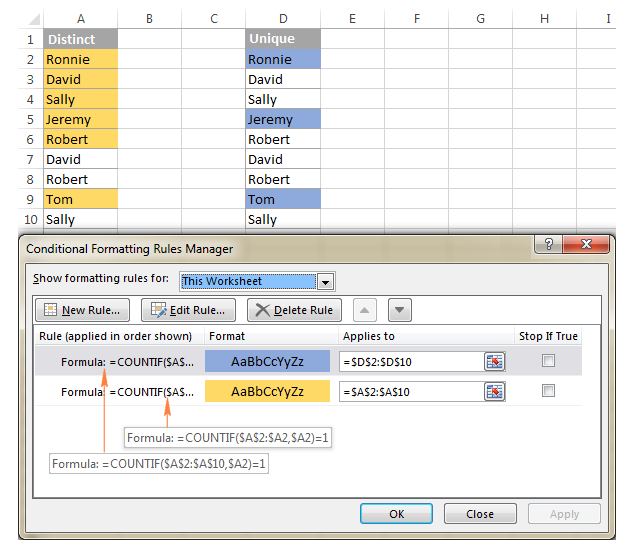This screenshot has height=547, width=637.
Task: Click the Move Up arrow button
Action: [366, 310]
